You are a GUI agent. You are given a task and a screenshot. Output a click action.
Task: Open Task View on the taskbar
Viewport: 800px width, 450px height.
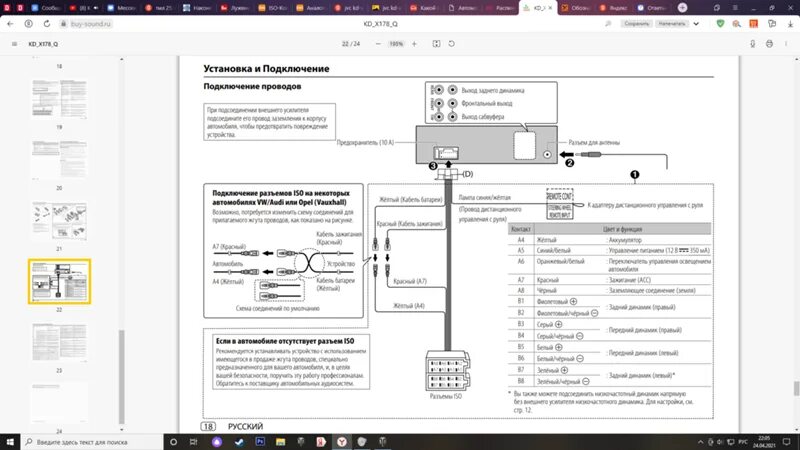click(193, 442)
